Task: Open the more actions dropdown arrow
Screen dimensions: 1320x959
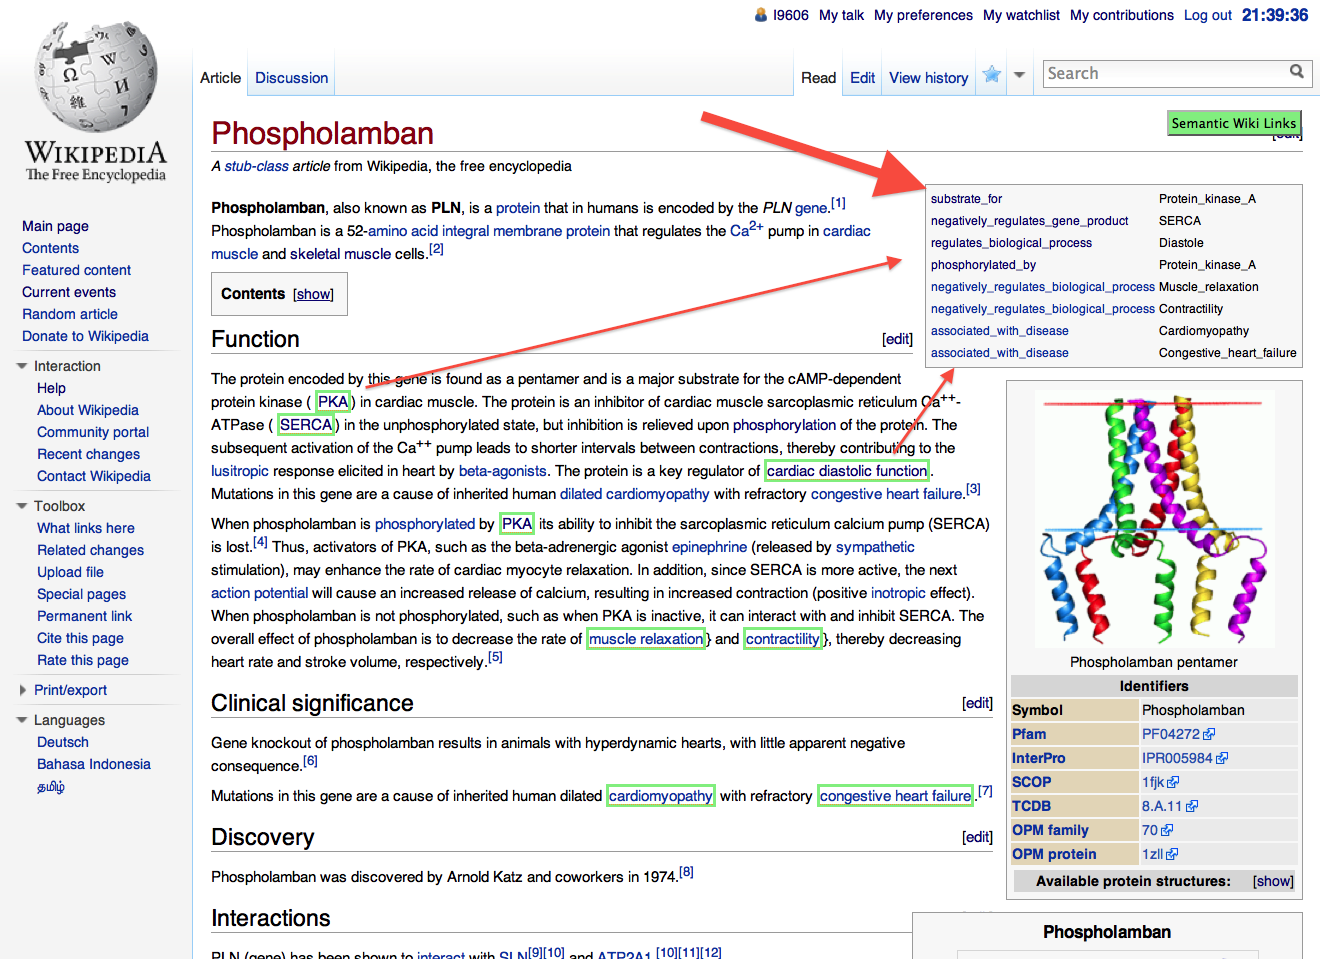Action: click(x=1019, y=76)
